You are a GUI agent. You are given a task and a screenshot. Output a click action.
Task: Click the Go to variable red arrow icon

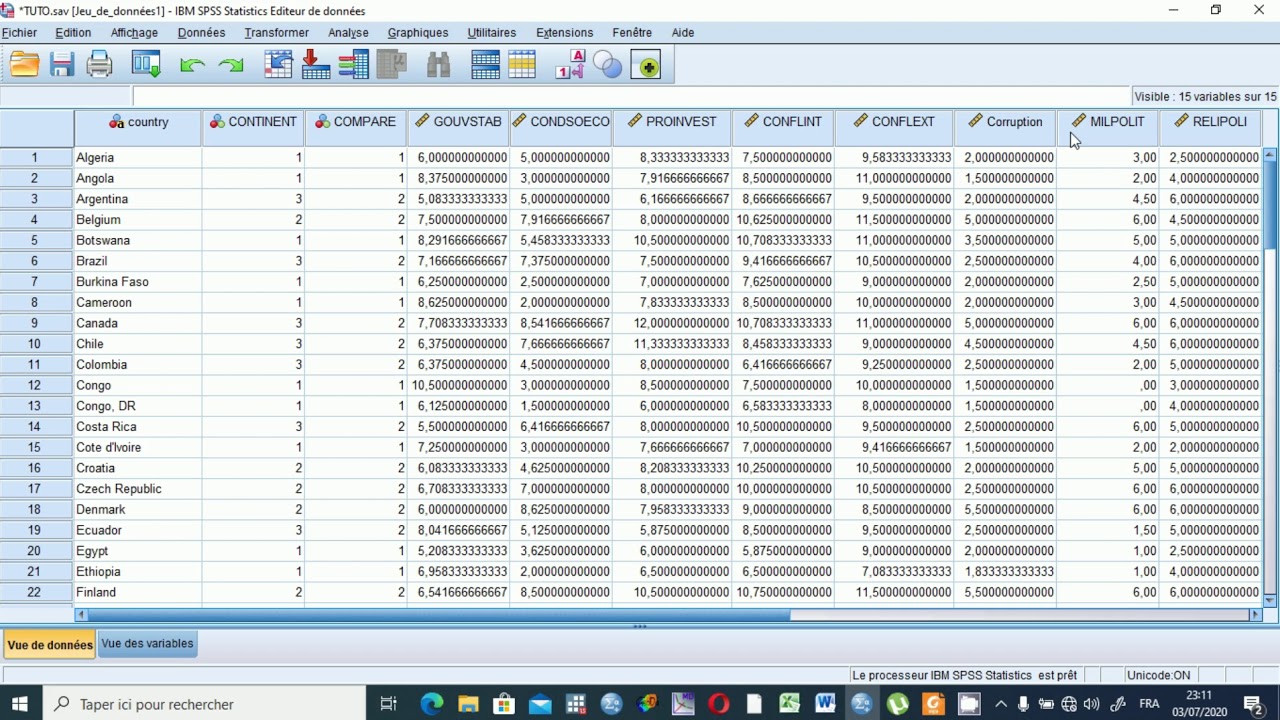[315, 65]
